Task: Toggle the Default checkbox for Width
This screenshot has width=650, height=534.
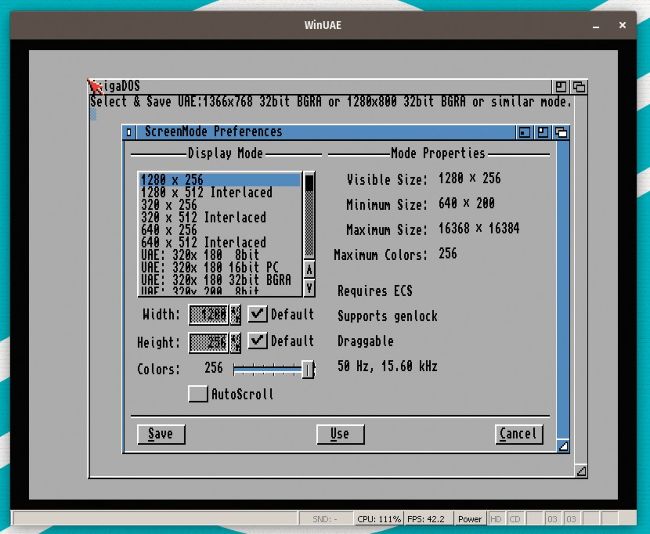Action: [x=257, y=314]
